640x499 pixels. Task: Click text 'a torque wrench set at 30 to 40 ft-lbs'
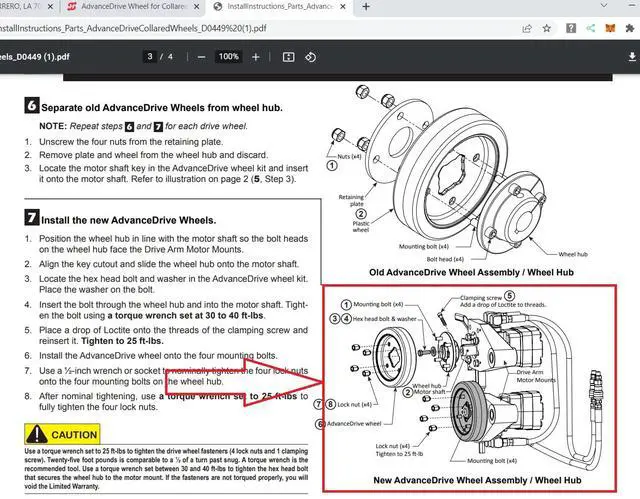(185, 315)
